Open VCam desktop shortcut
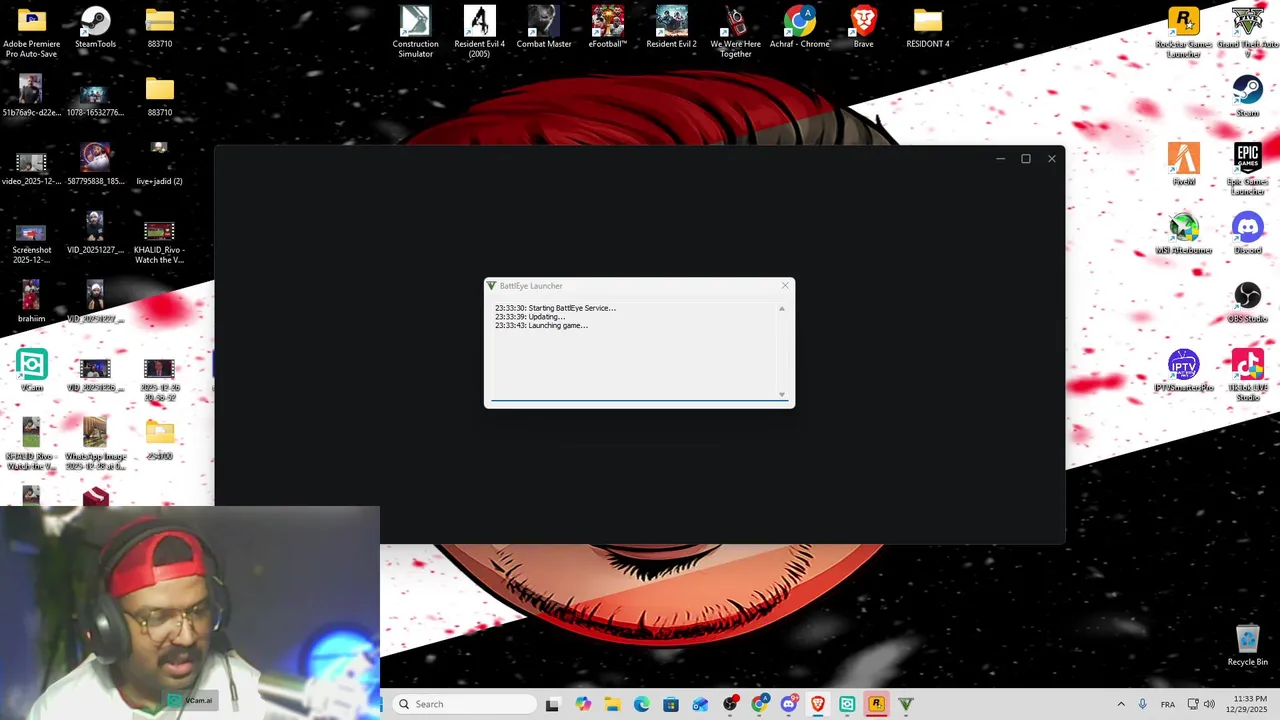Screen dimensions: 1280x720 31,370
